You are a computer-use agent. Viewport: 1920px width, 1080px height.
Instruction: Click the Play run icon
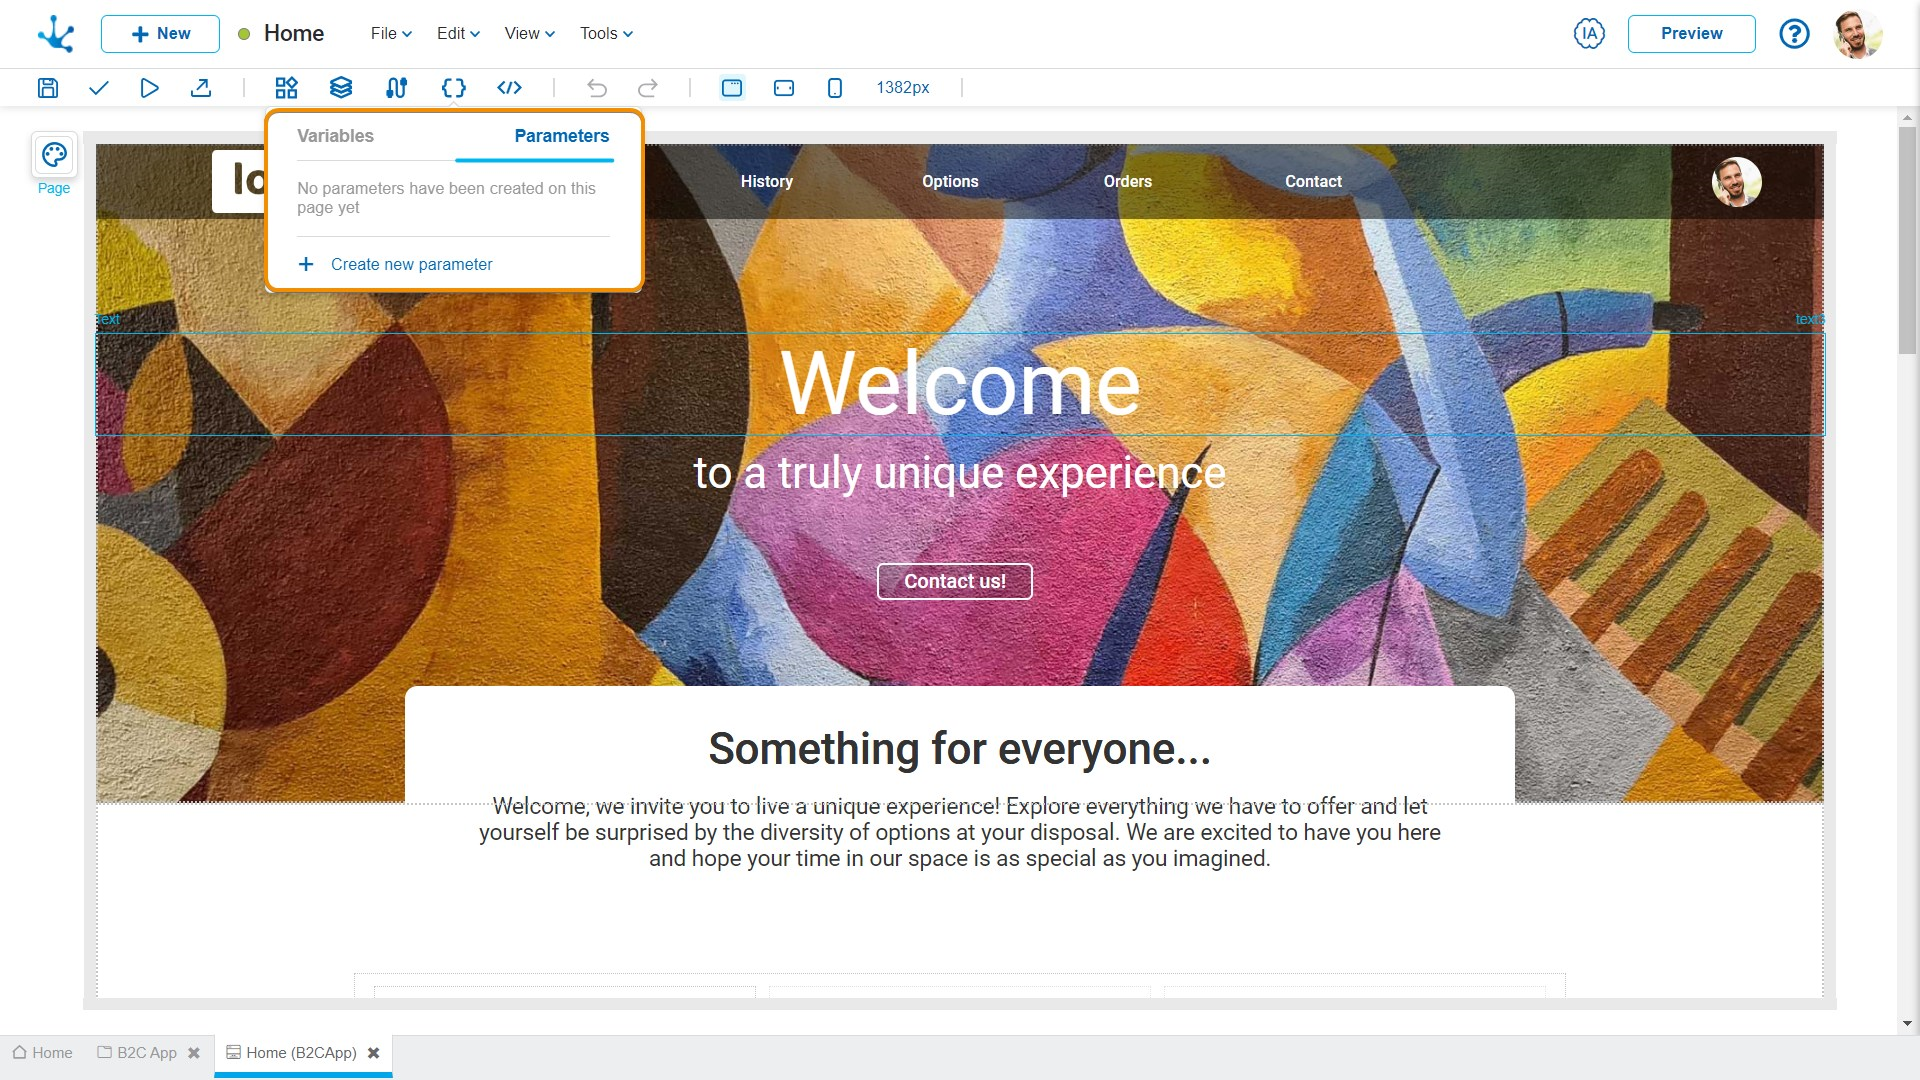[x=149, y=88]
